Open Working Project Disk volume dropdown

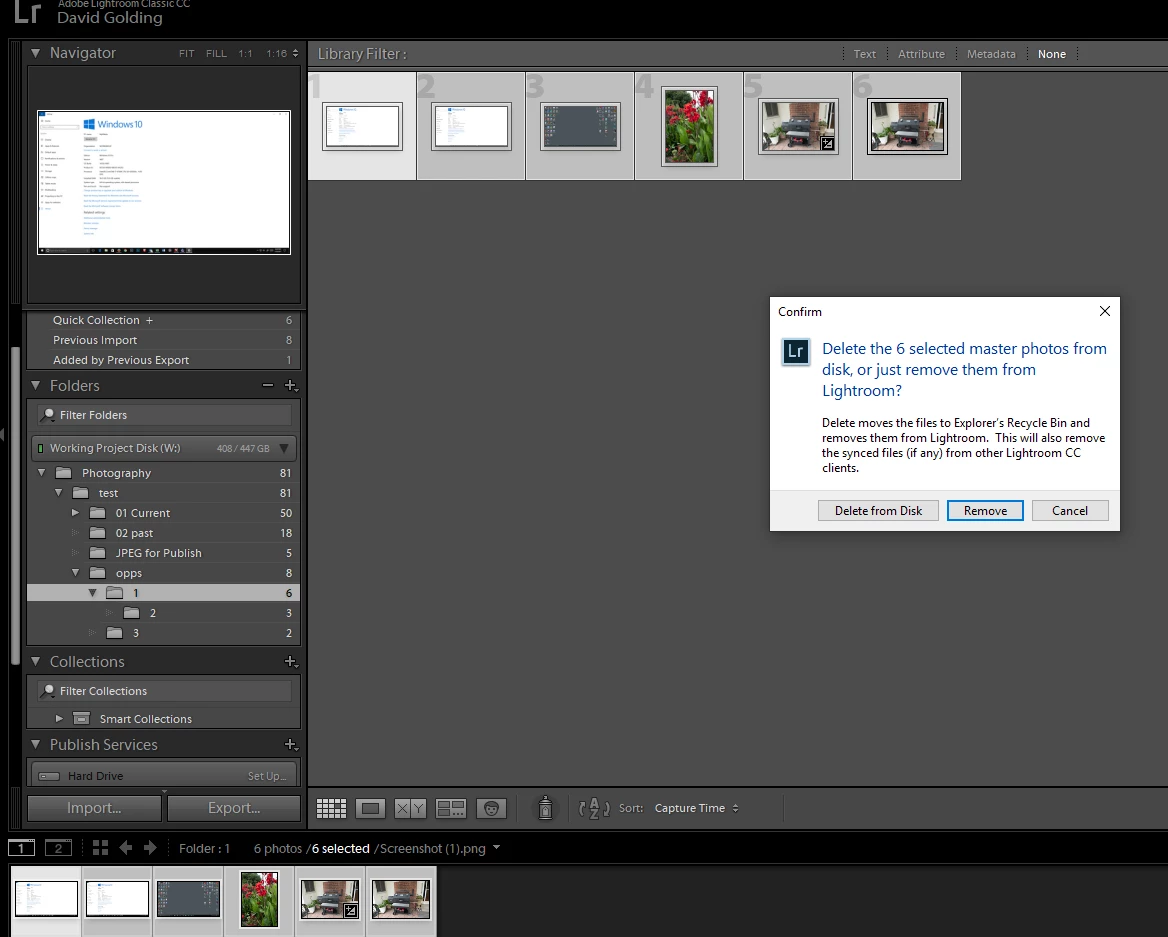(284, 448)
